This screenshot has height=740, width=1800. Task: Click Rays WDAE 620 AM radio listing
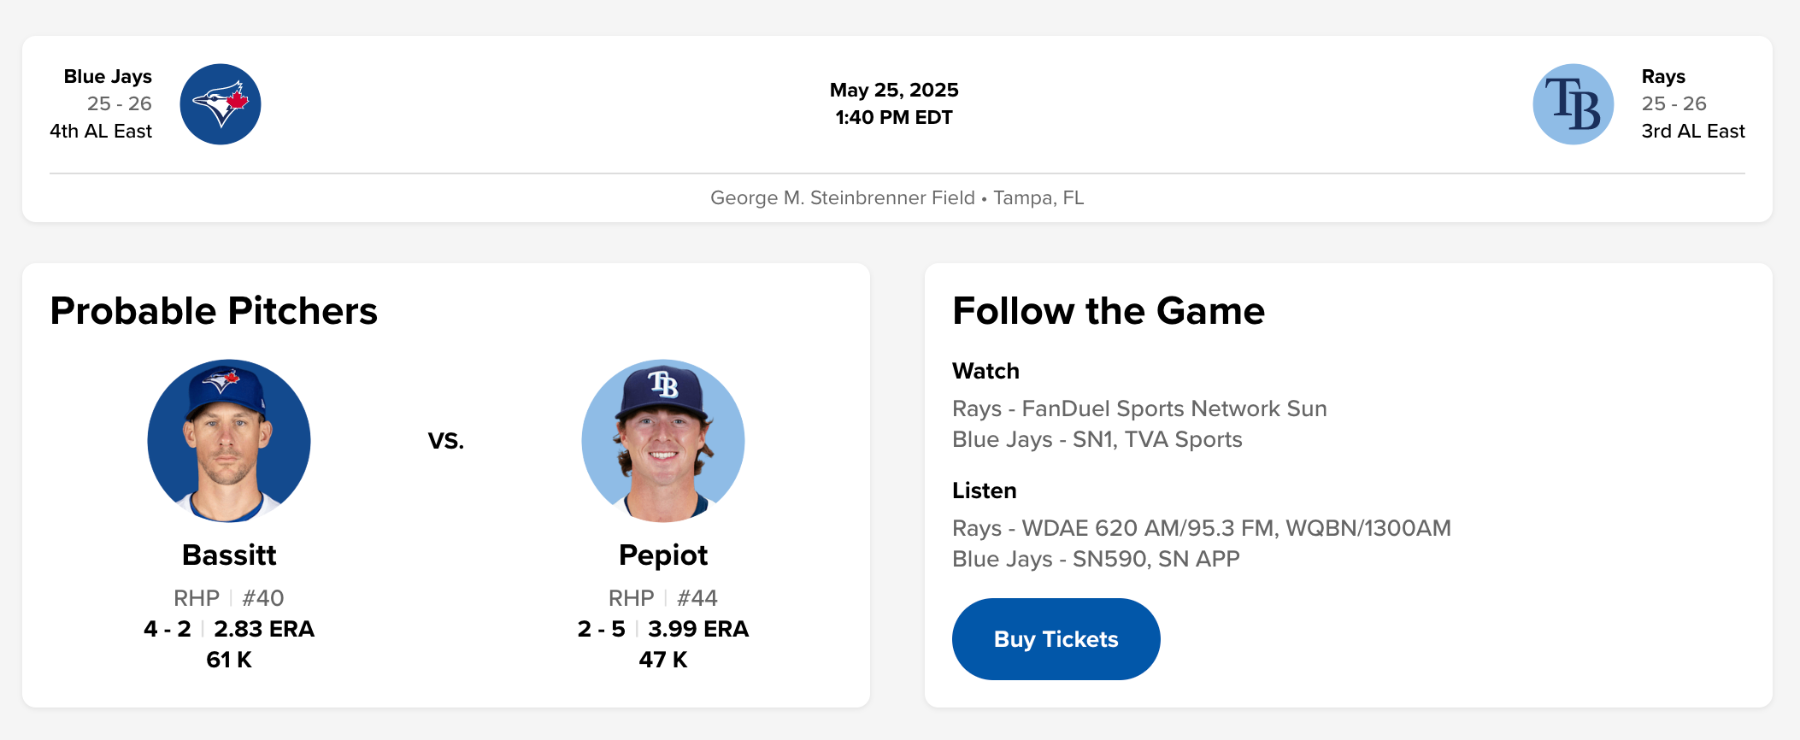point(1201,528)
